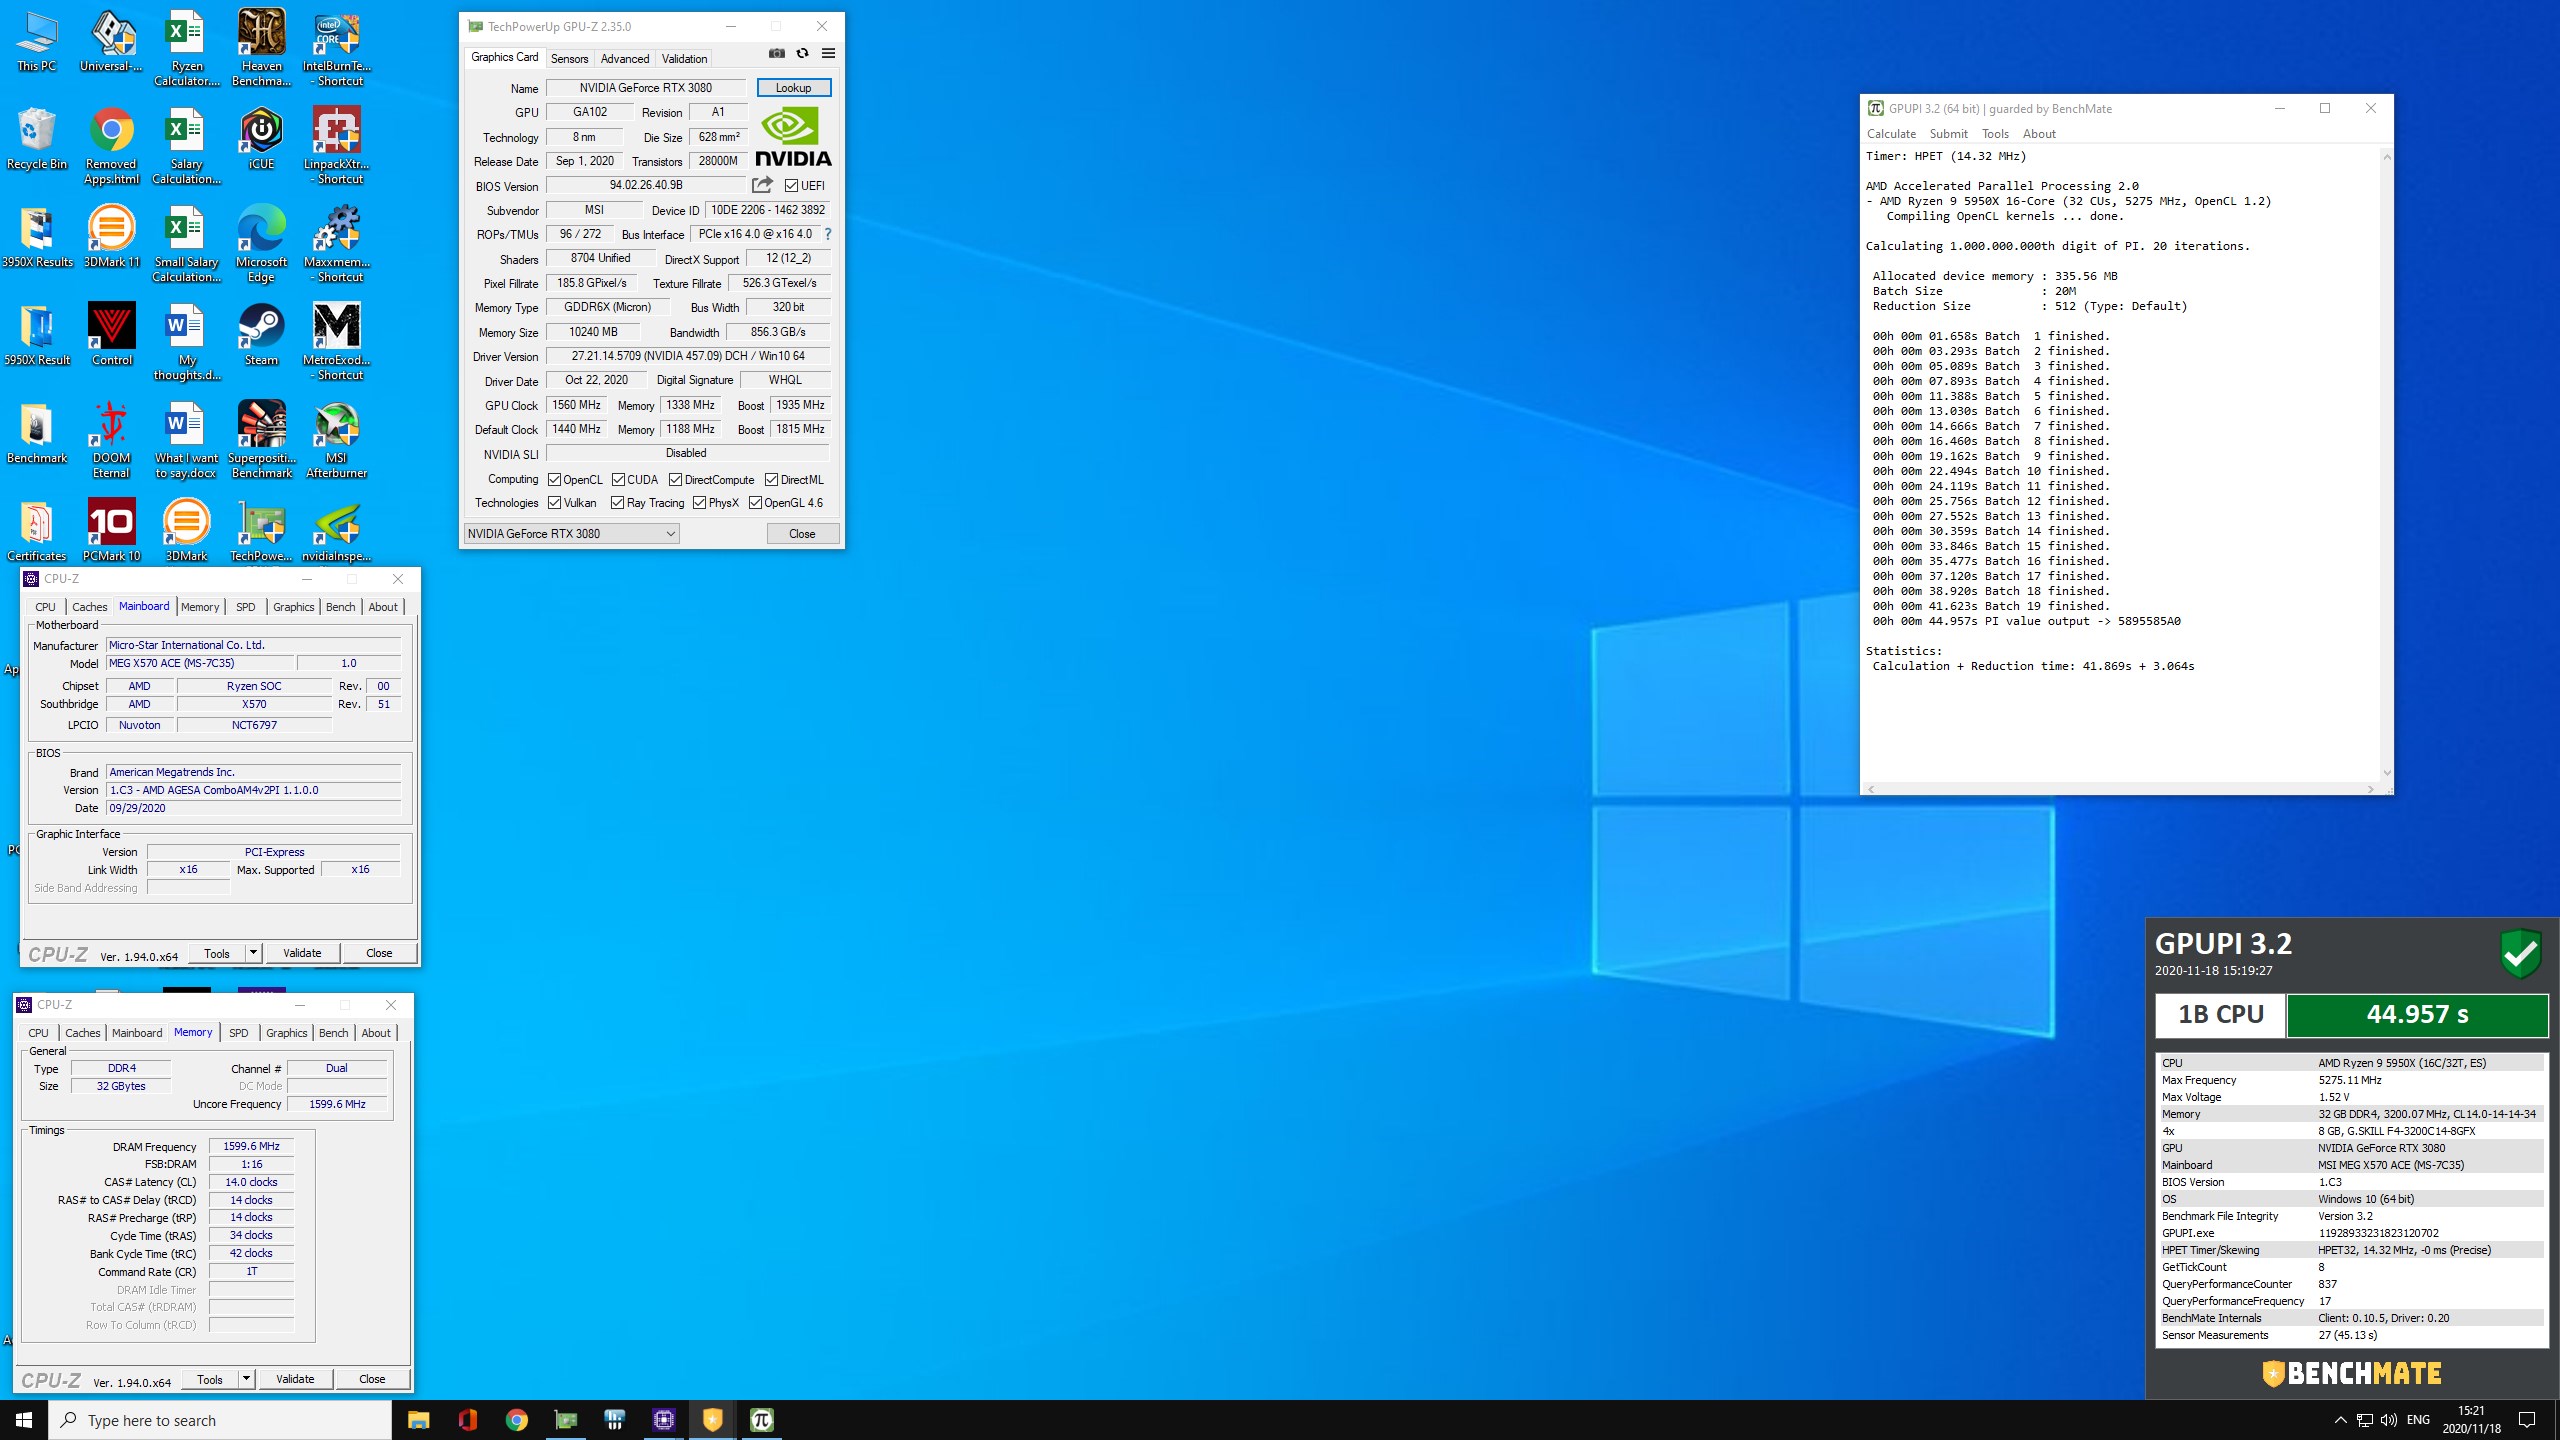The height and width of the screenshot is (1440, 2560).
Task: Click Validate in CPU-Z Mainboard window
Action: tap(302, 953)
